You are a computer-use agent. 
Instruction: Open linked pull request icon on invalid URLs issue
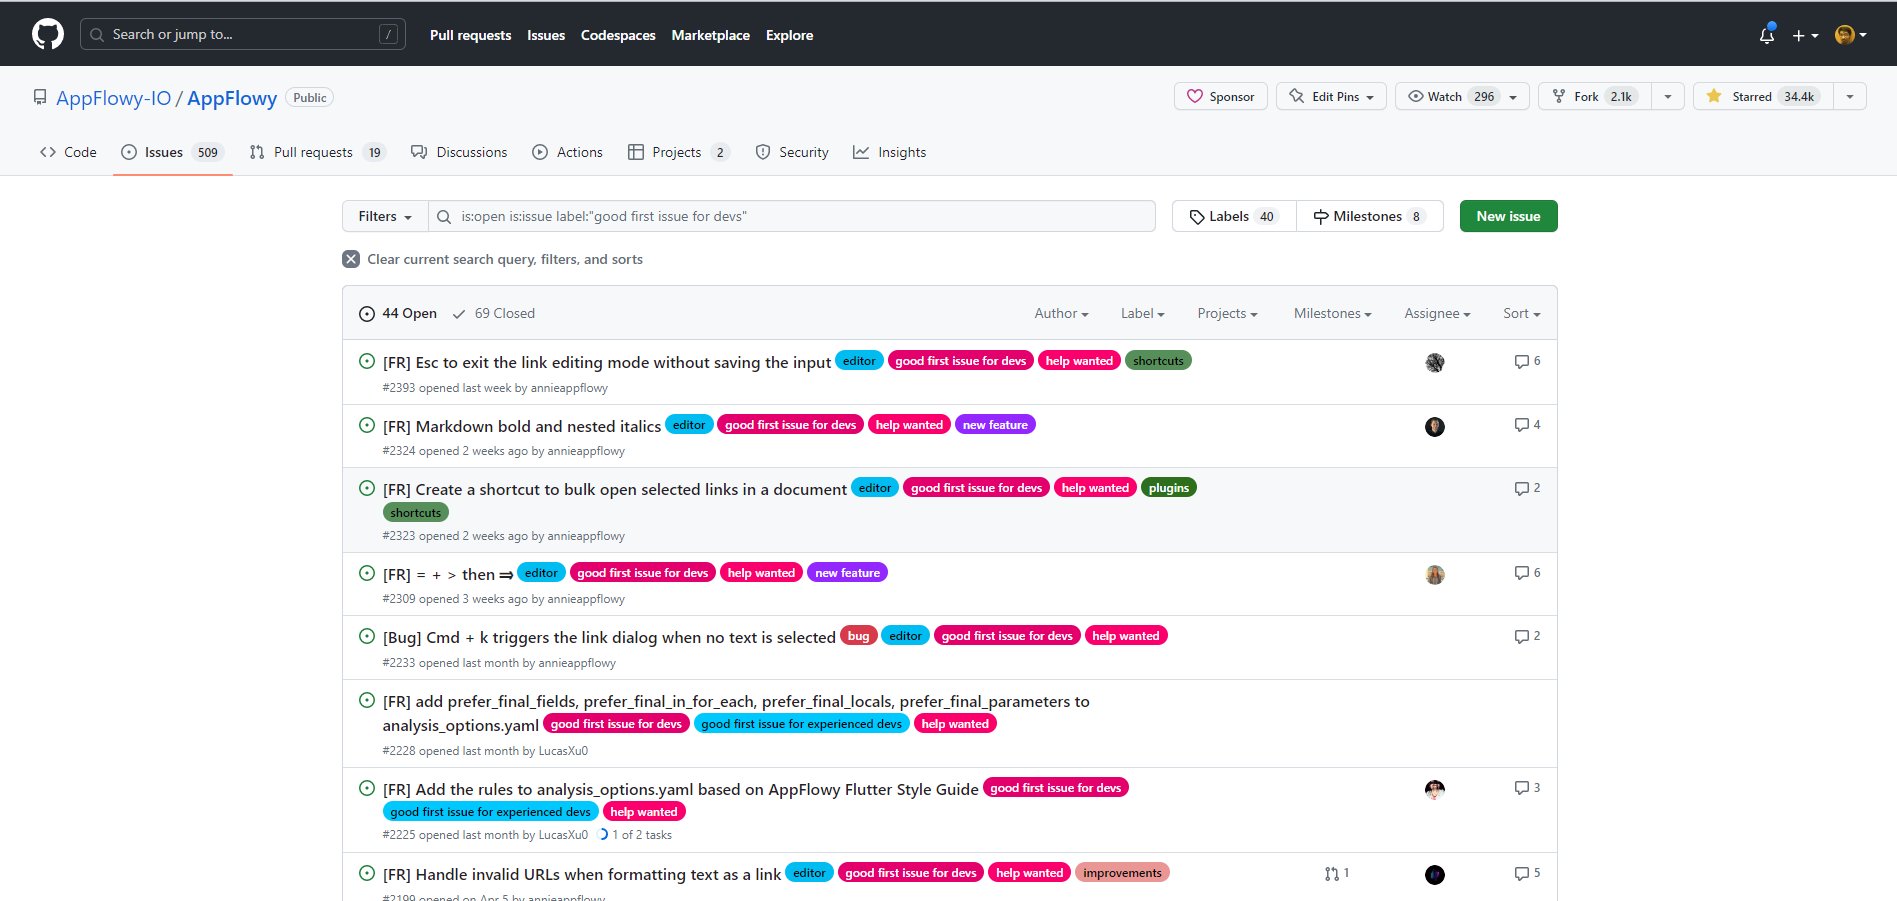[x=1337, y=873]
